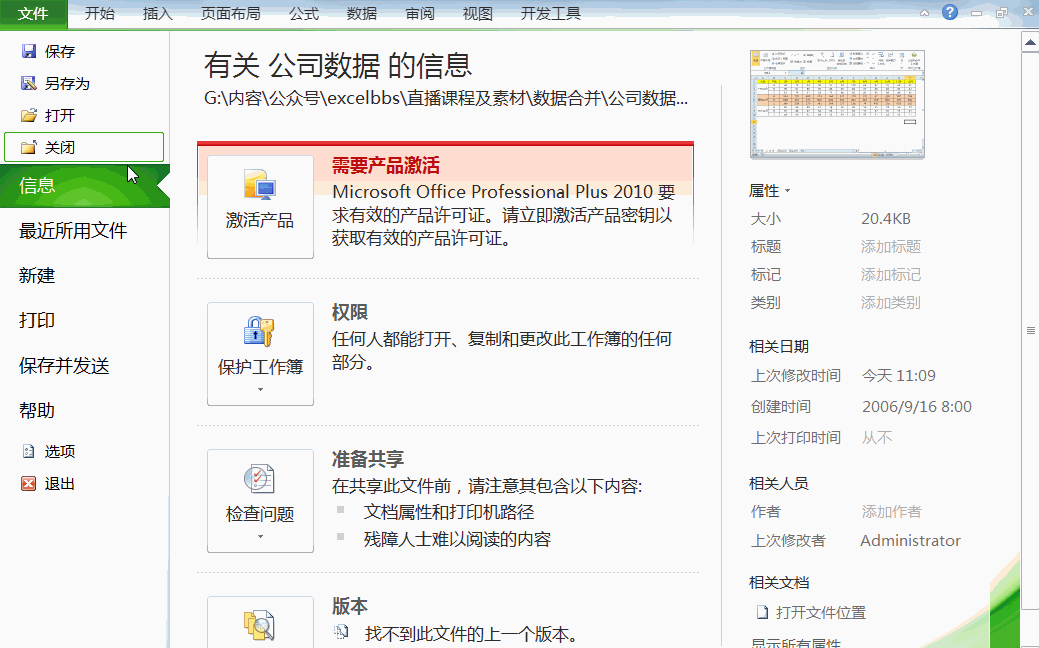Click the 2006/9/16 8:00 creation time
This screenshot has width=1039, height=648.
pos(917,407)
